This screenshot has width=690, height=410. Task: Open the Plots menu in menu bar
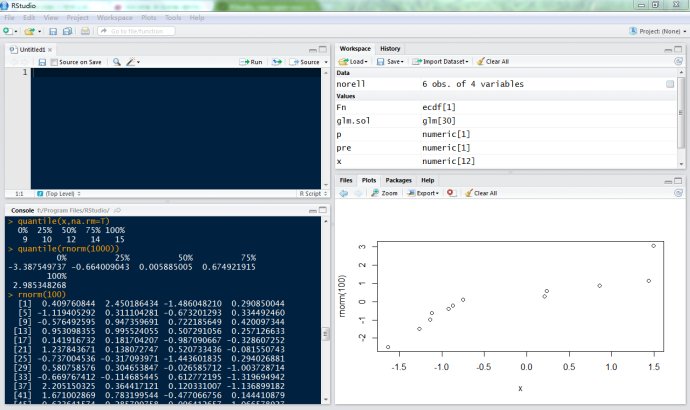point(148,17)
